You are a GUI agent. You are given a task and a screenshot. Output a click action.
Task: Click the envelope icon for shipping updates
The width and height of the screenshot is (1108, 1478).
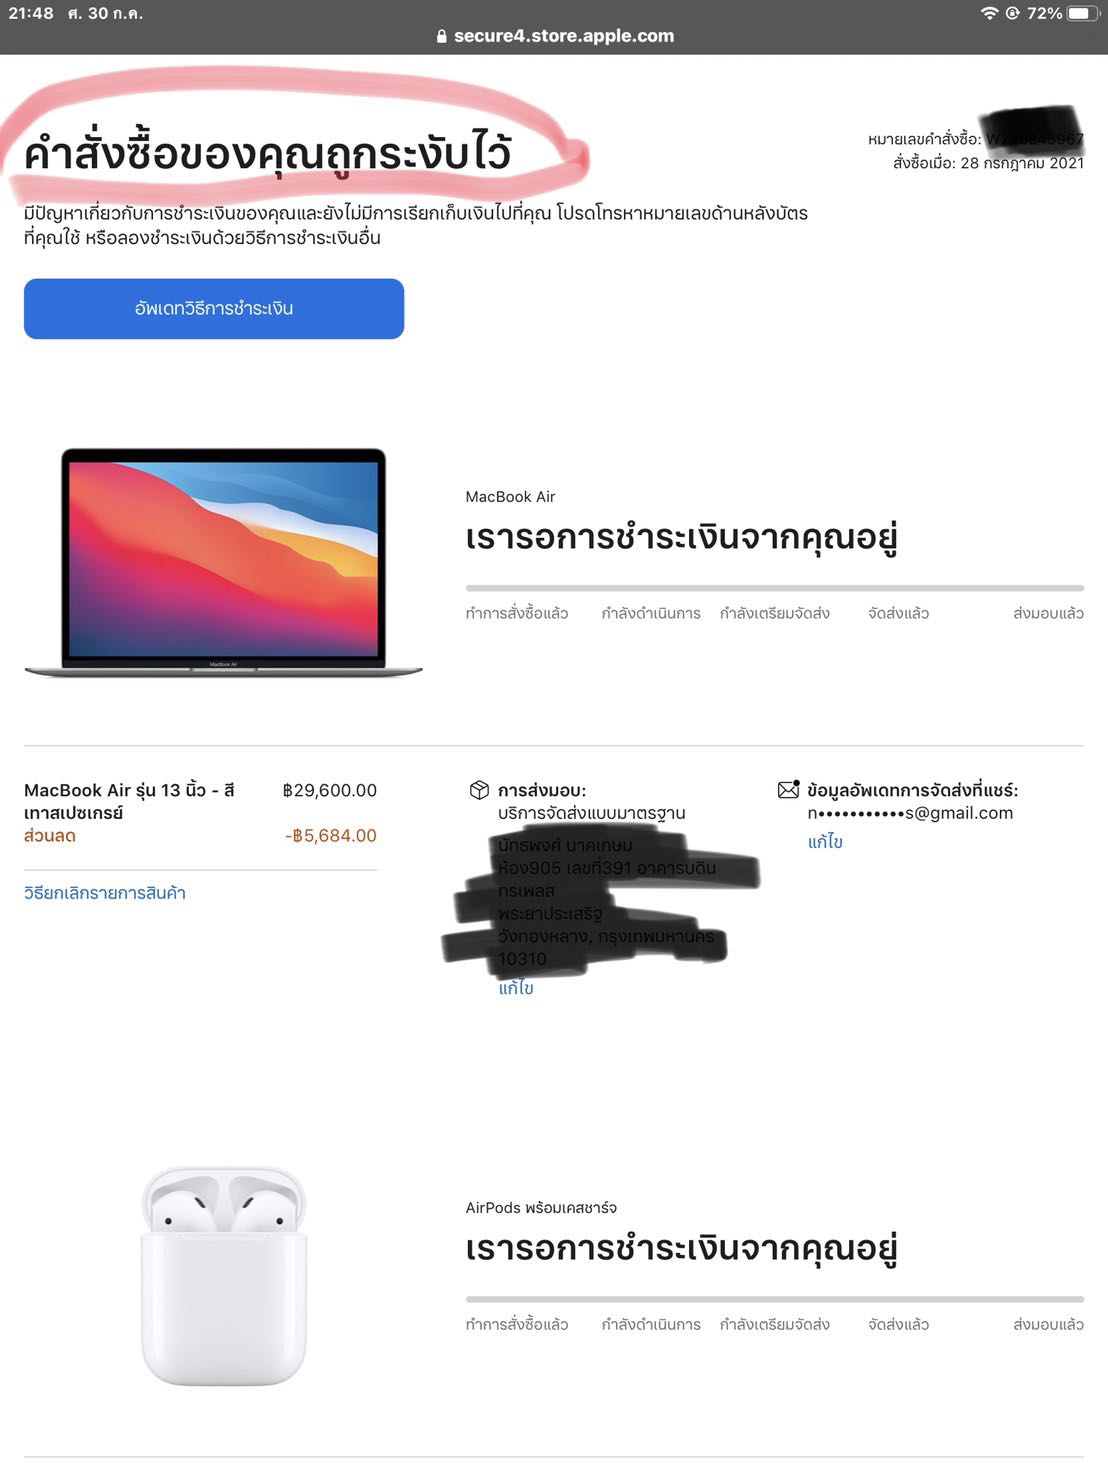(789, 790)
